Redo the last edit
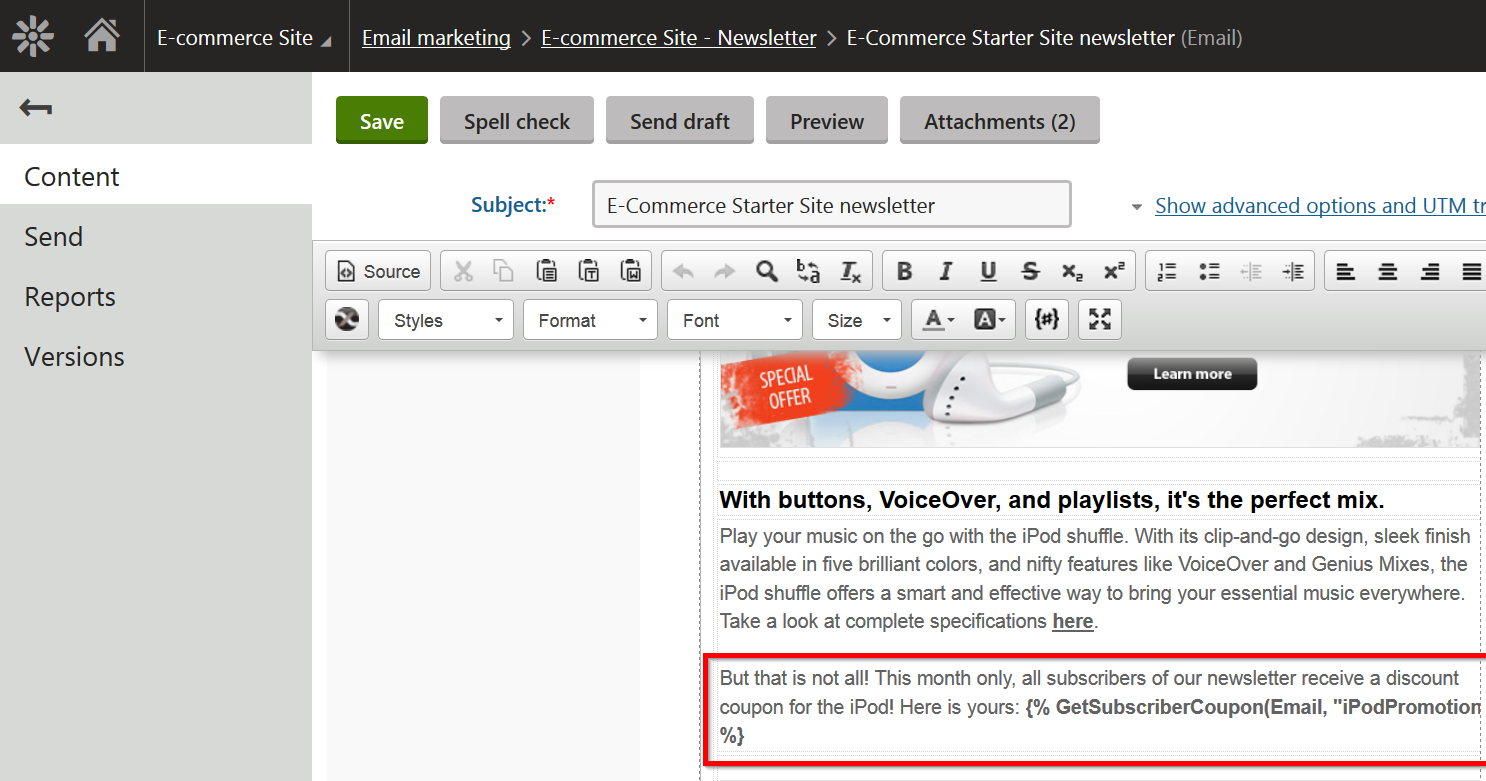Screen dimensions: 1486x781 coord(724,271)
